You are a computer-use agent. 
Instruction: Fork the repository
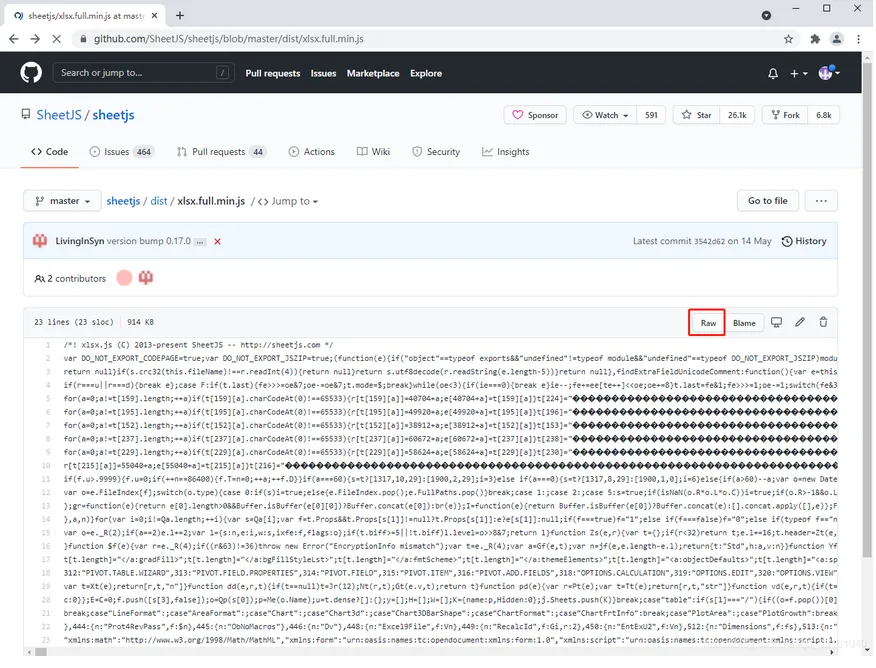tap(785, 115)
